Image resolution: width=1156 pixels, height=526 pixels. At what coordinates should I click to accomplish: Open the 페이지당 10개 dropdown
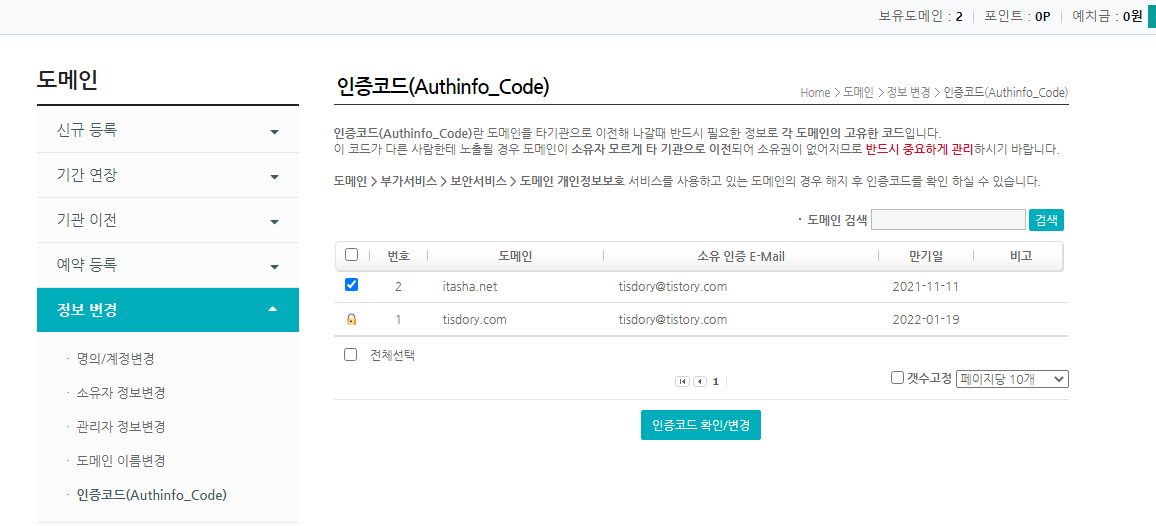click(x=1012, y=378)
